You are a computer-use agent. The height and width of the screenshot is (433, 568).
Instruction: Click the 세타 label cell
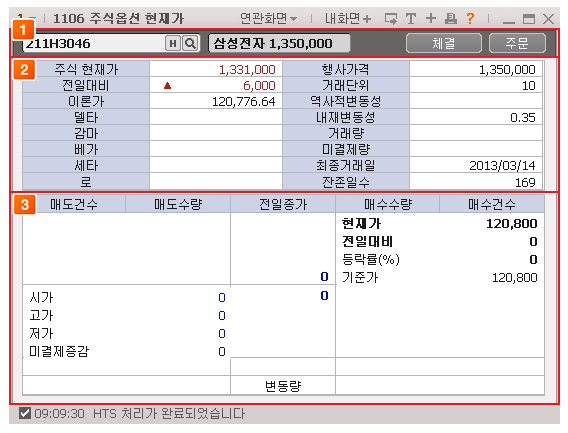(86, 166)
